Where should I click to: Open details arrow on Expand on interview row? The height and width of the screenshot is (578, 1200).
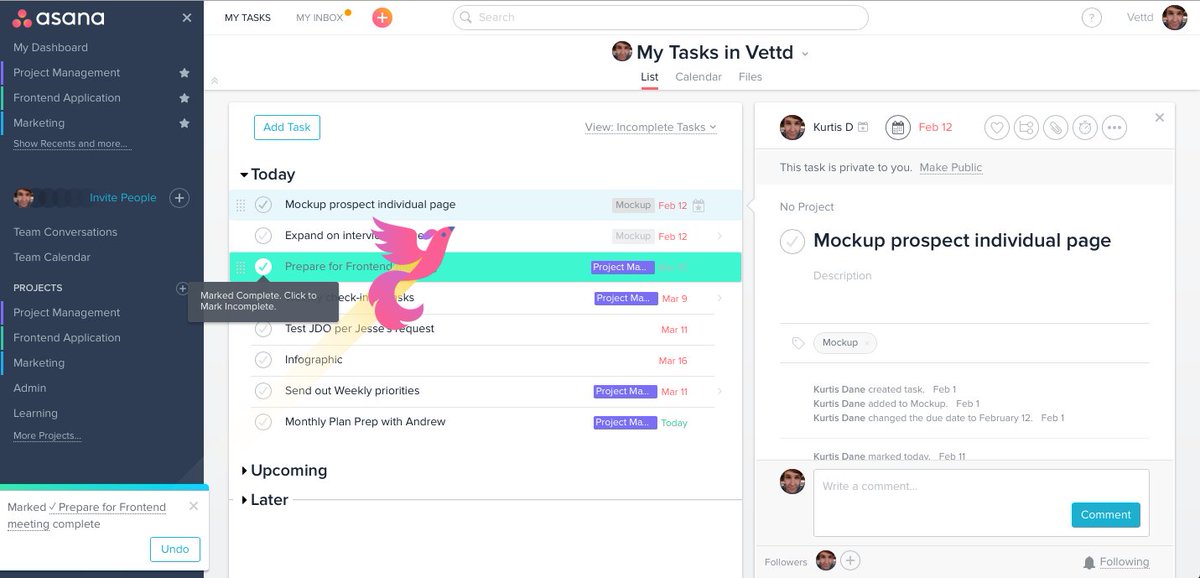[719, 237]
